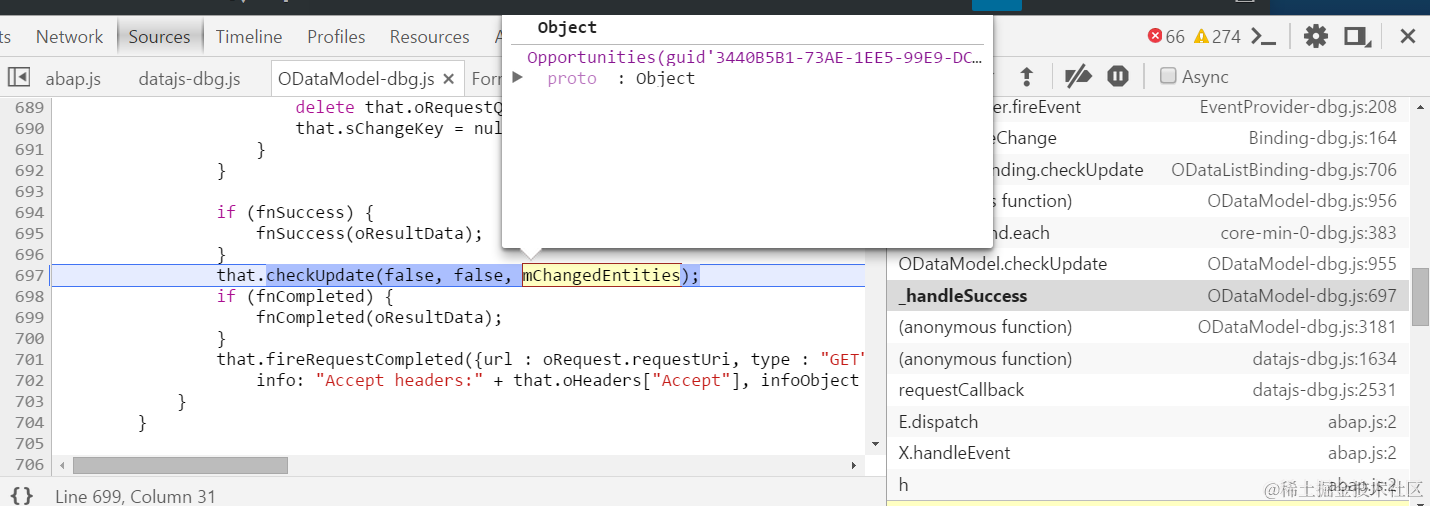This screenshot has width=1430, height=506.
Task: Select E.dispatch call stack frame
Action: point(1148,422)
